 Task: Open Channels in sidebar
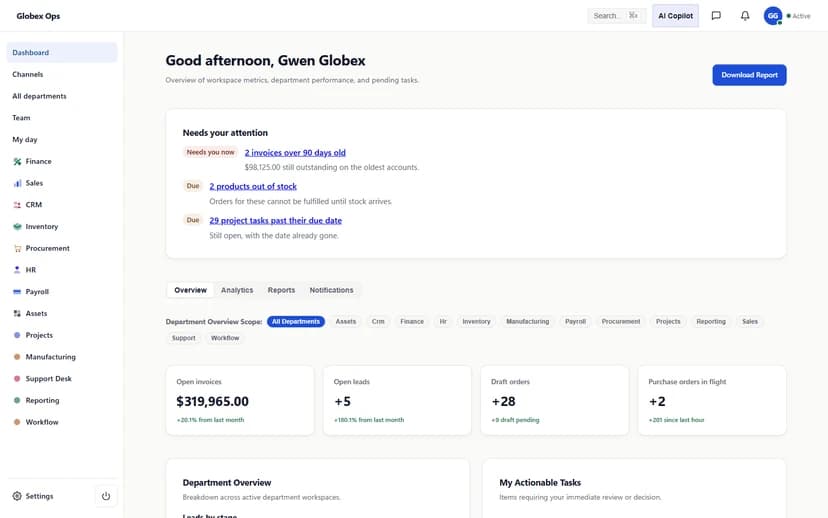(62, 74)
